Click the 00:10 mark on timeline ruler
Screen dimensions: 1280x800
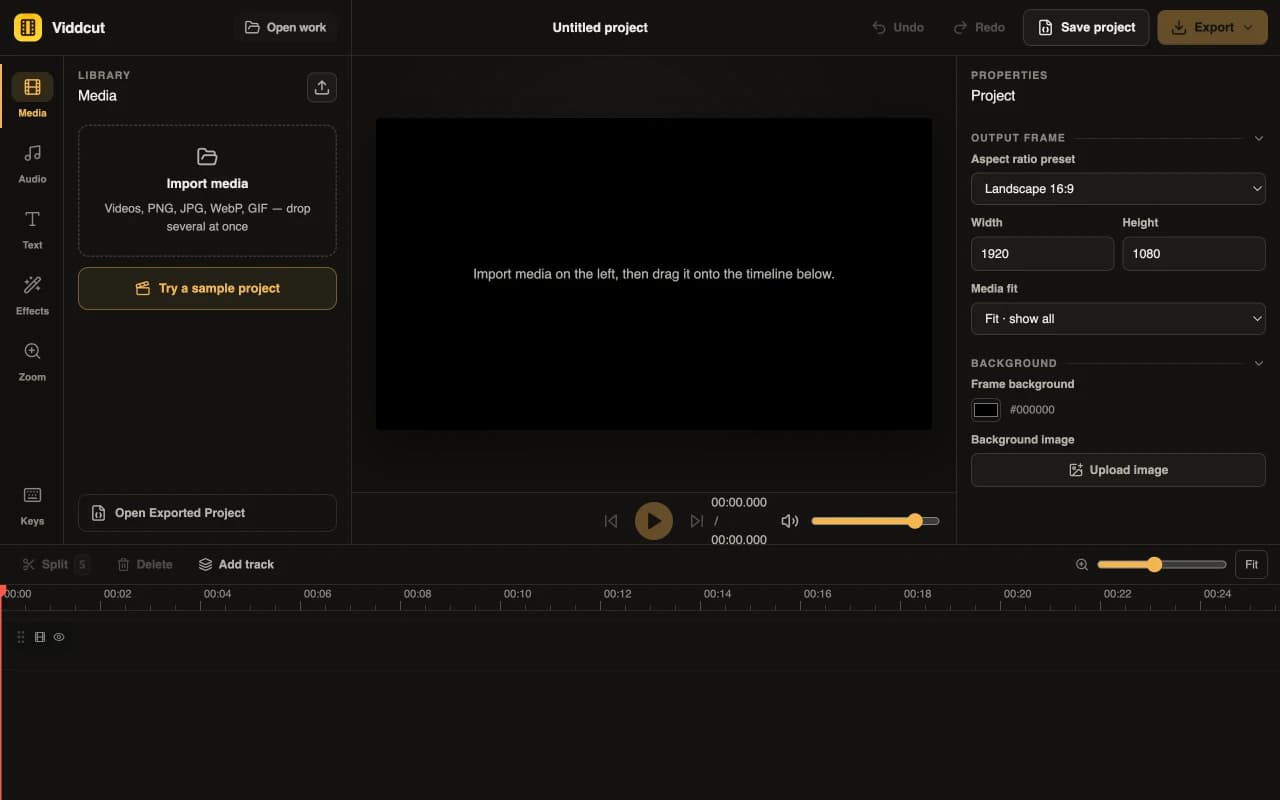click(x=517, y=594)
